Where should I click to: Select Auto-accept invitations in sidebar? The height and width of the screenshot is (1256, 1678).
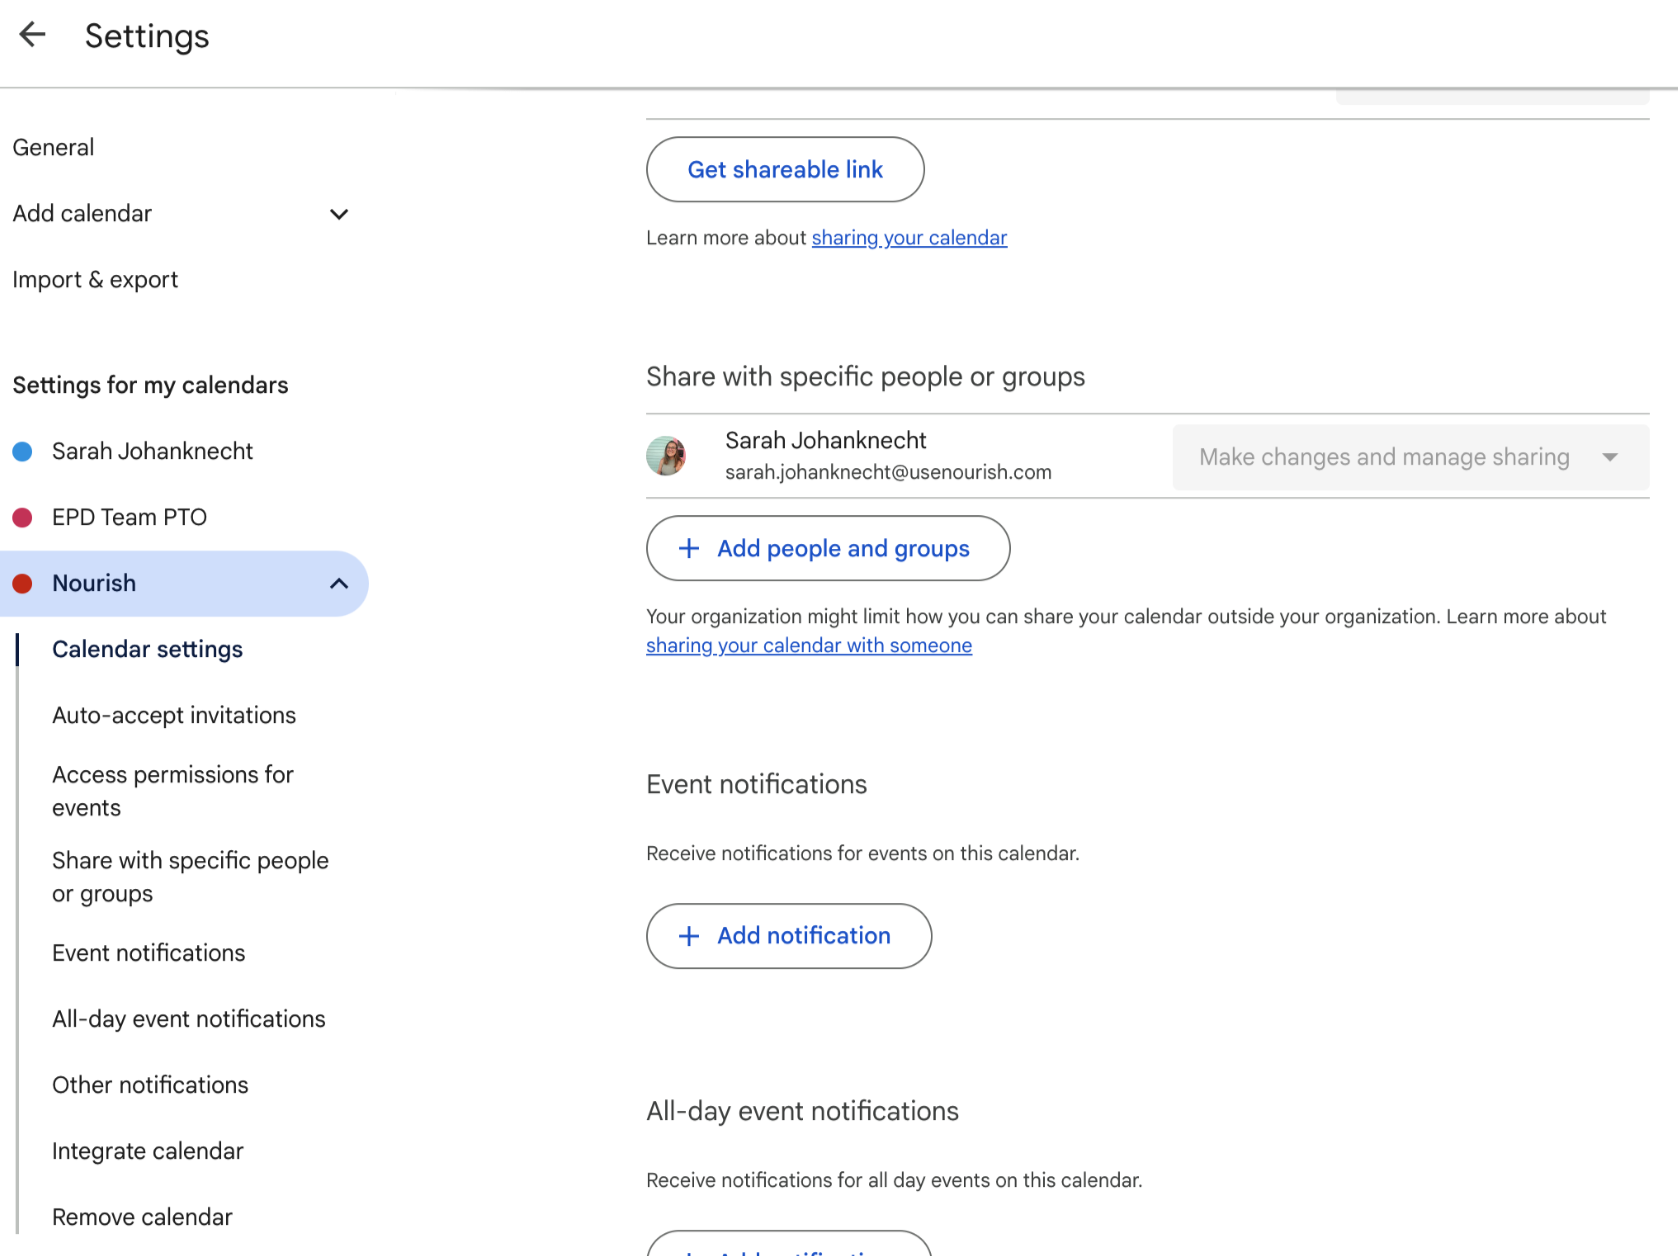[x=174, y=716]
